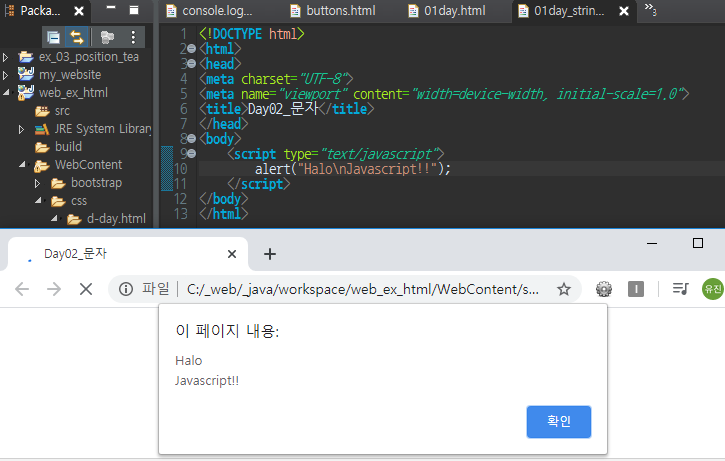Minimize the Package Explorer panel
The image size is (725, 461).
111,8
